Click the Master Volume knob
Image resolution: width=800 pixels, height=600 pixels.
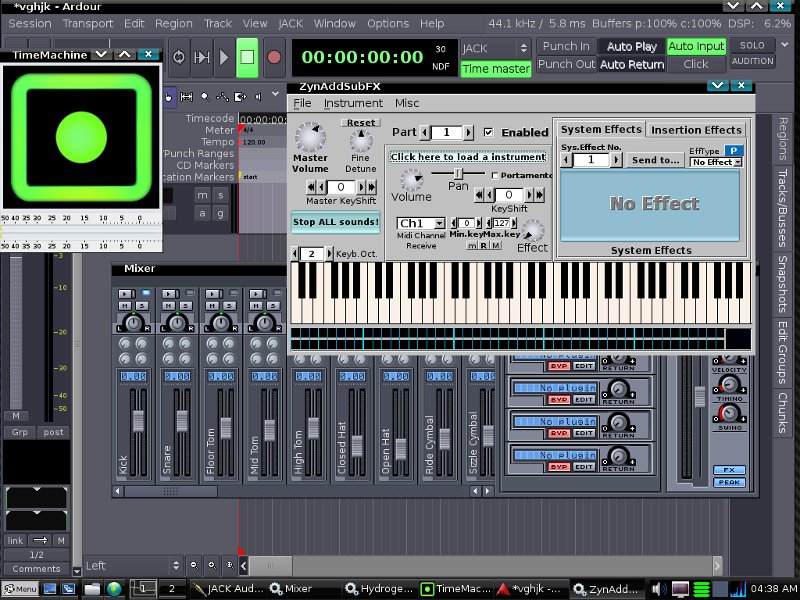point(310,137)
